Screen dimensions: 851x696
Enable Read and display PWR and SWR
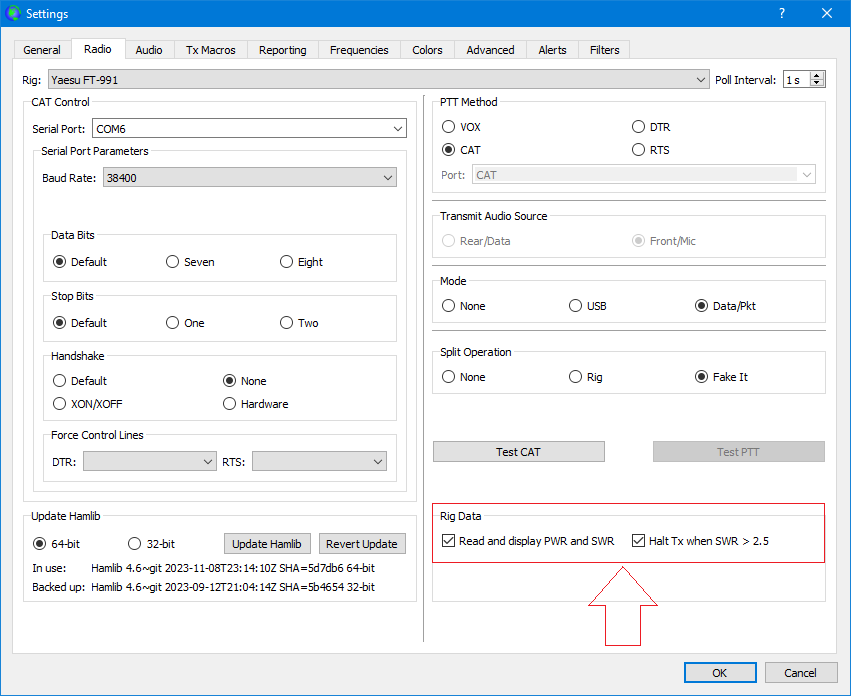[448, 541]
